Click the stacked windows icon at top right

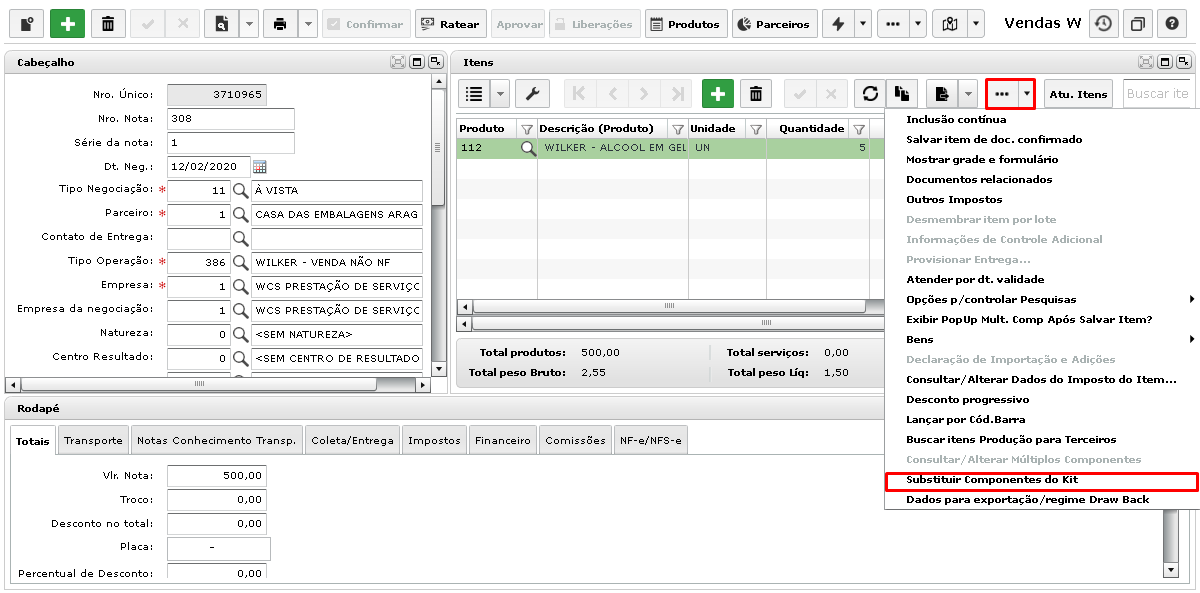[x=1137, y=24]
